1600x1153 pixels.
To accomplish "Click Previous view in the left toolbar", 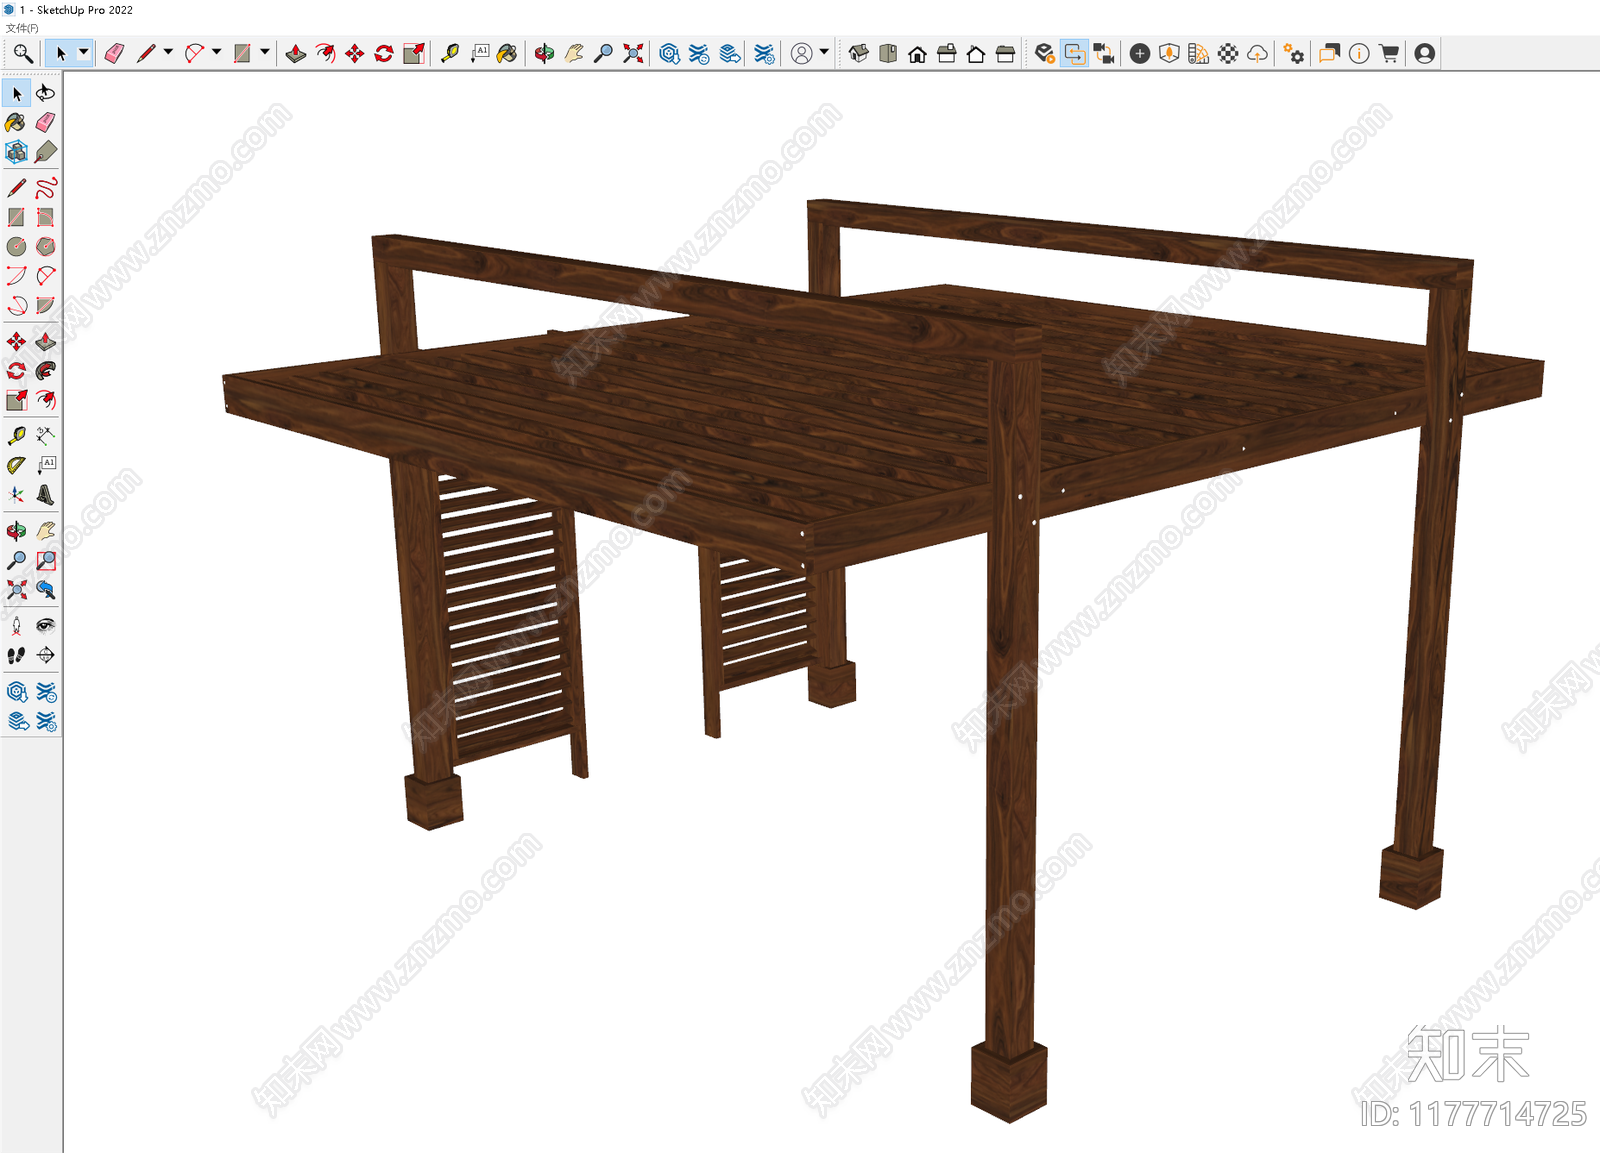I will (x=46, y=590).
